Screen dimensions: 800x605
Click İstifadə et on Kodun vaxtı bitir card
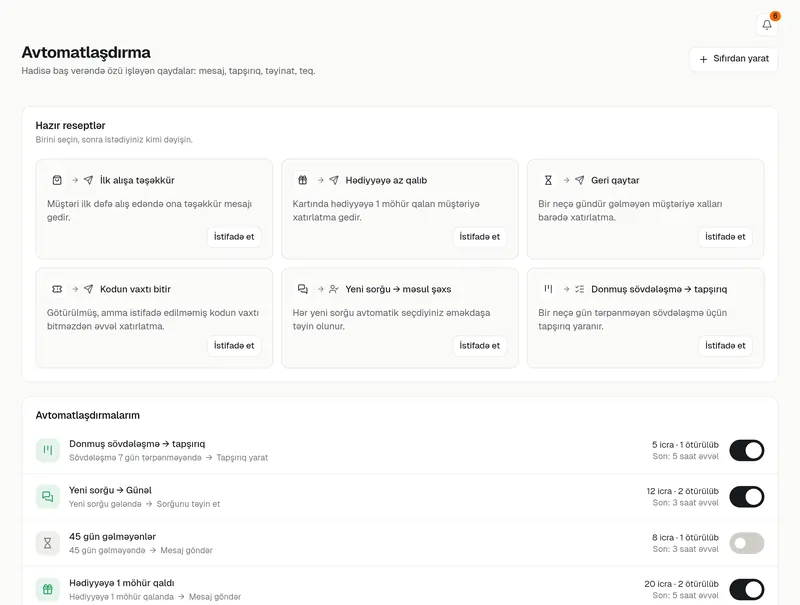(234, 346)
